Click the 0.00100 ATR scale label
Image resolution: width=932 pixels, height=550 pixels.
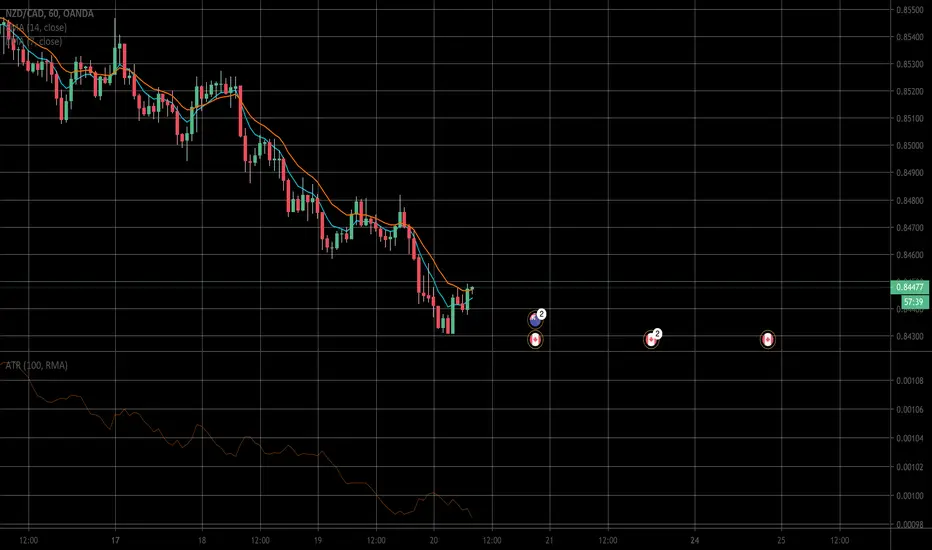pos(909,496)
